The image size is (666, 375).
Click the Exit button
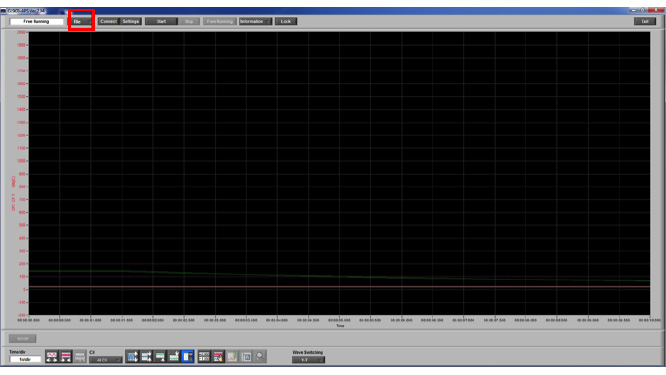coord(645,21)
